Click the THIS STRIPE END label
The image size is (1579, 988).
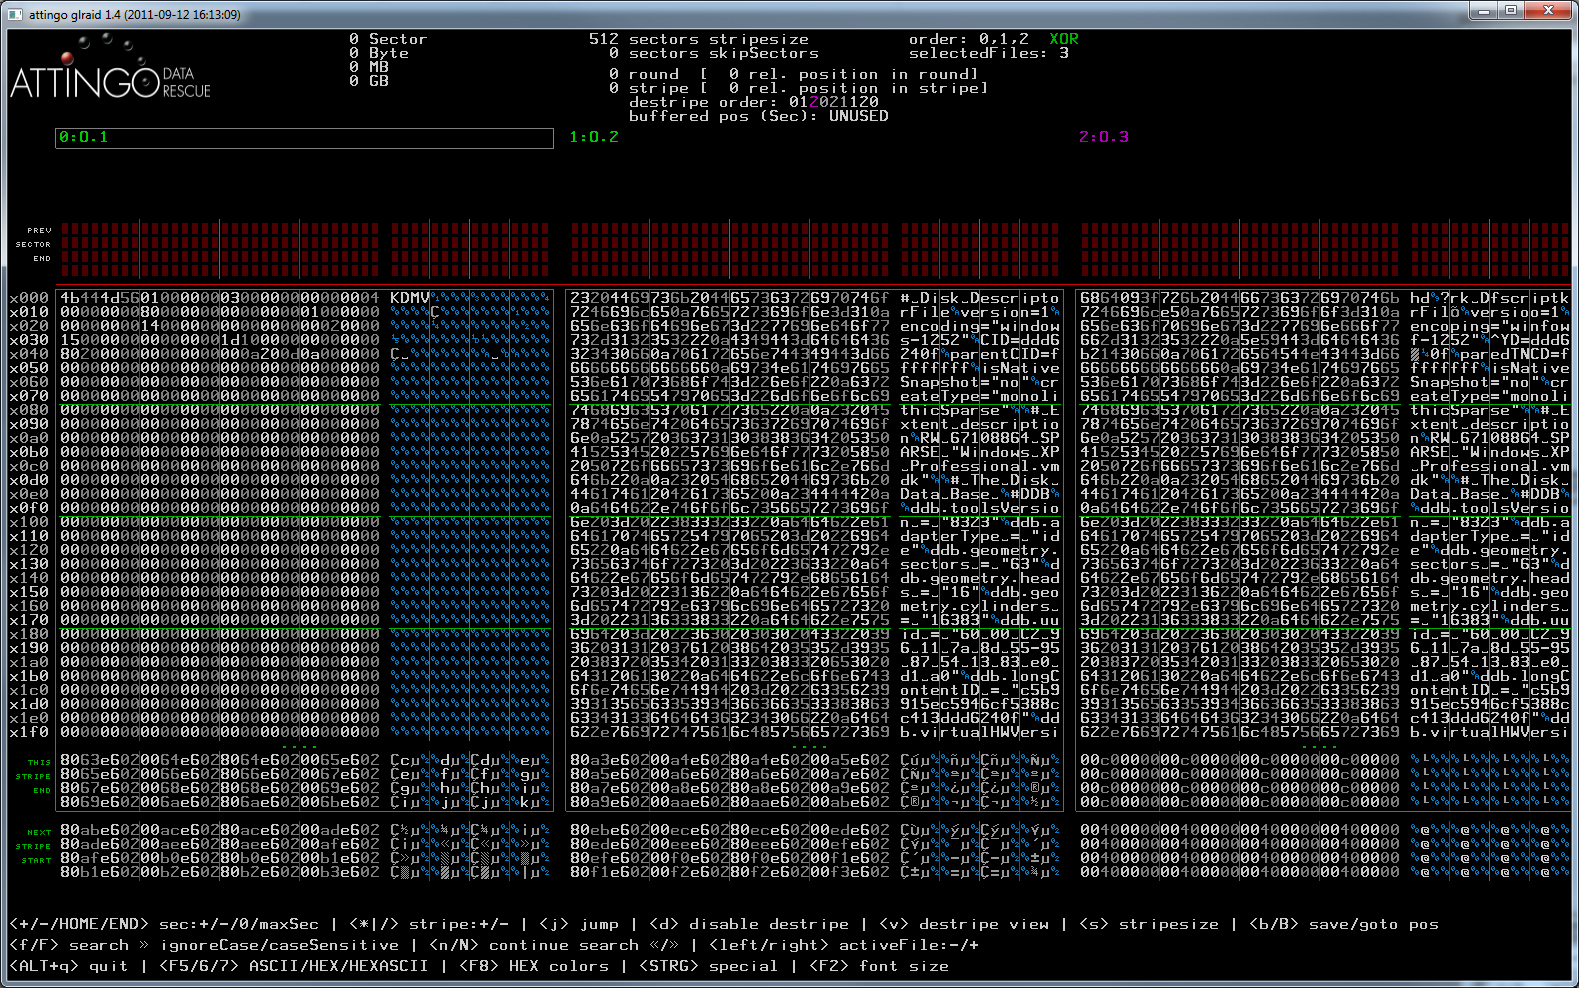(34, 776)
